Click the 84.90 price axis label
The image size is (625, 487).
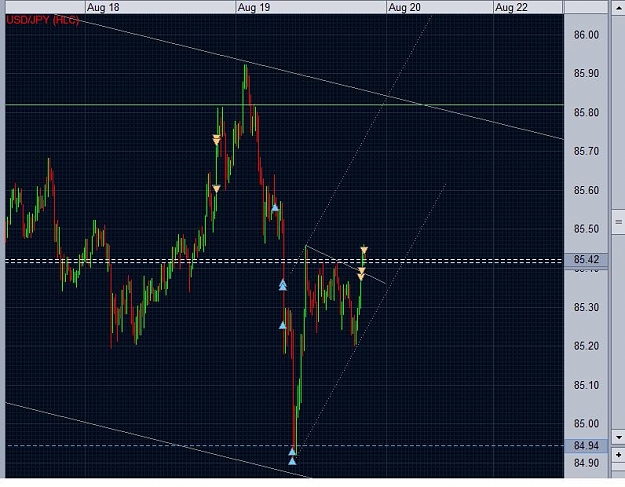tap(586, 463)
